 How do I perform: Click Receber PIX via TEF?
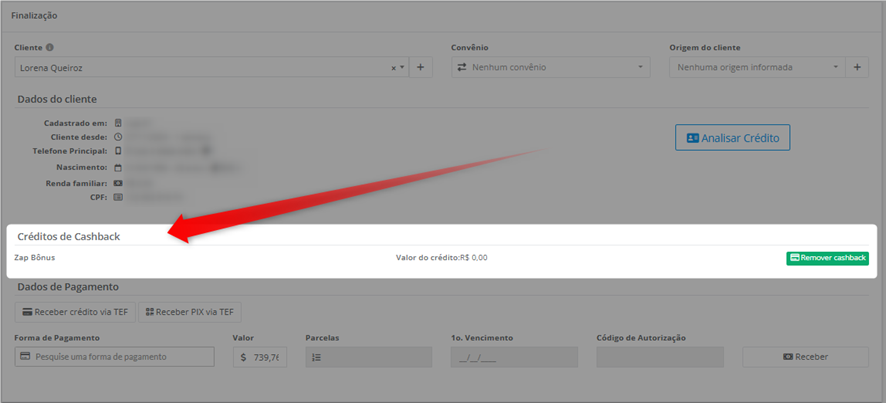click(190, 311)
